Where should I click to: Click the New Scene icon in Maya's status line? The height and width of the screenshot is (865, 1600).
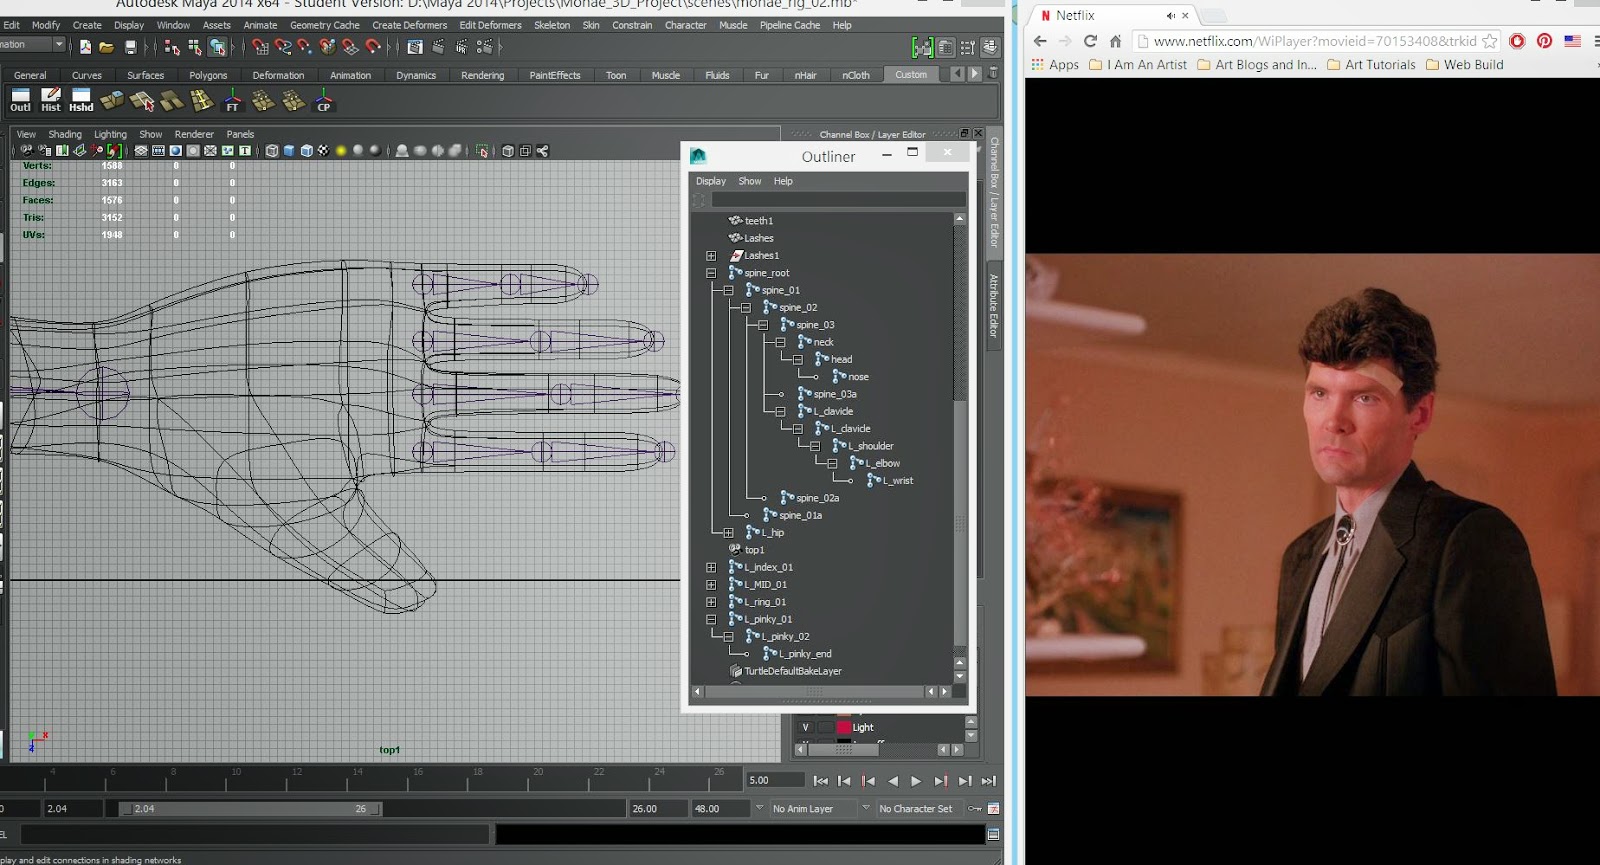(x=85, y=47)
